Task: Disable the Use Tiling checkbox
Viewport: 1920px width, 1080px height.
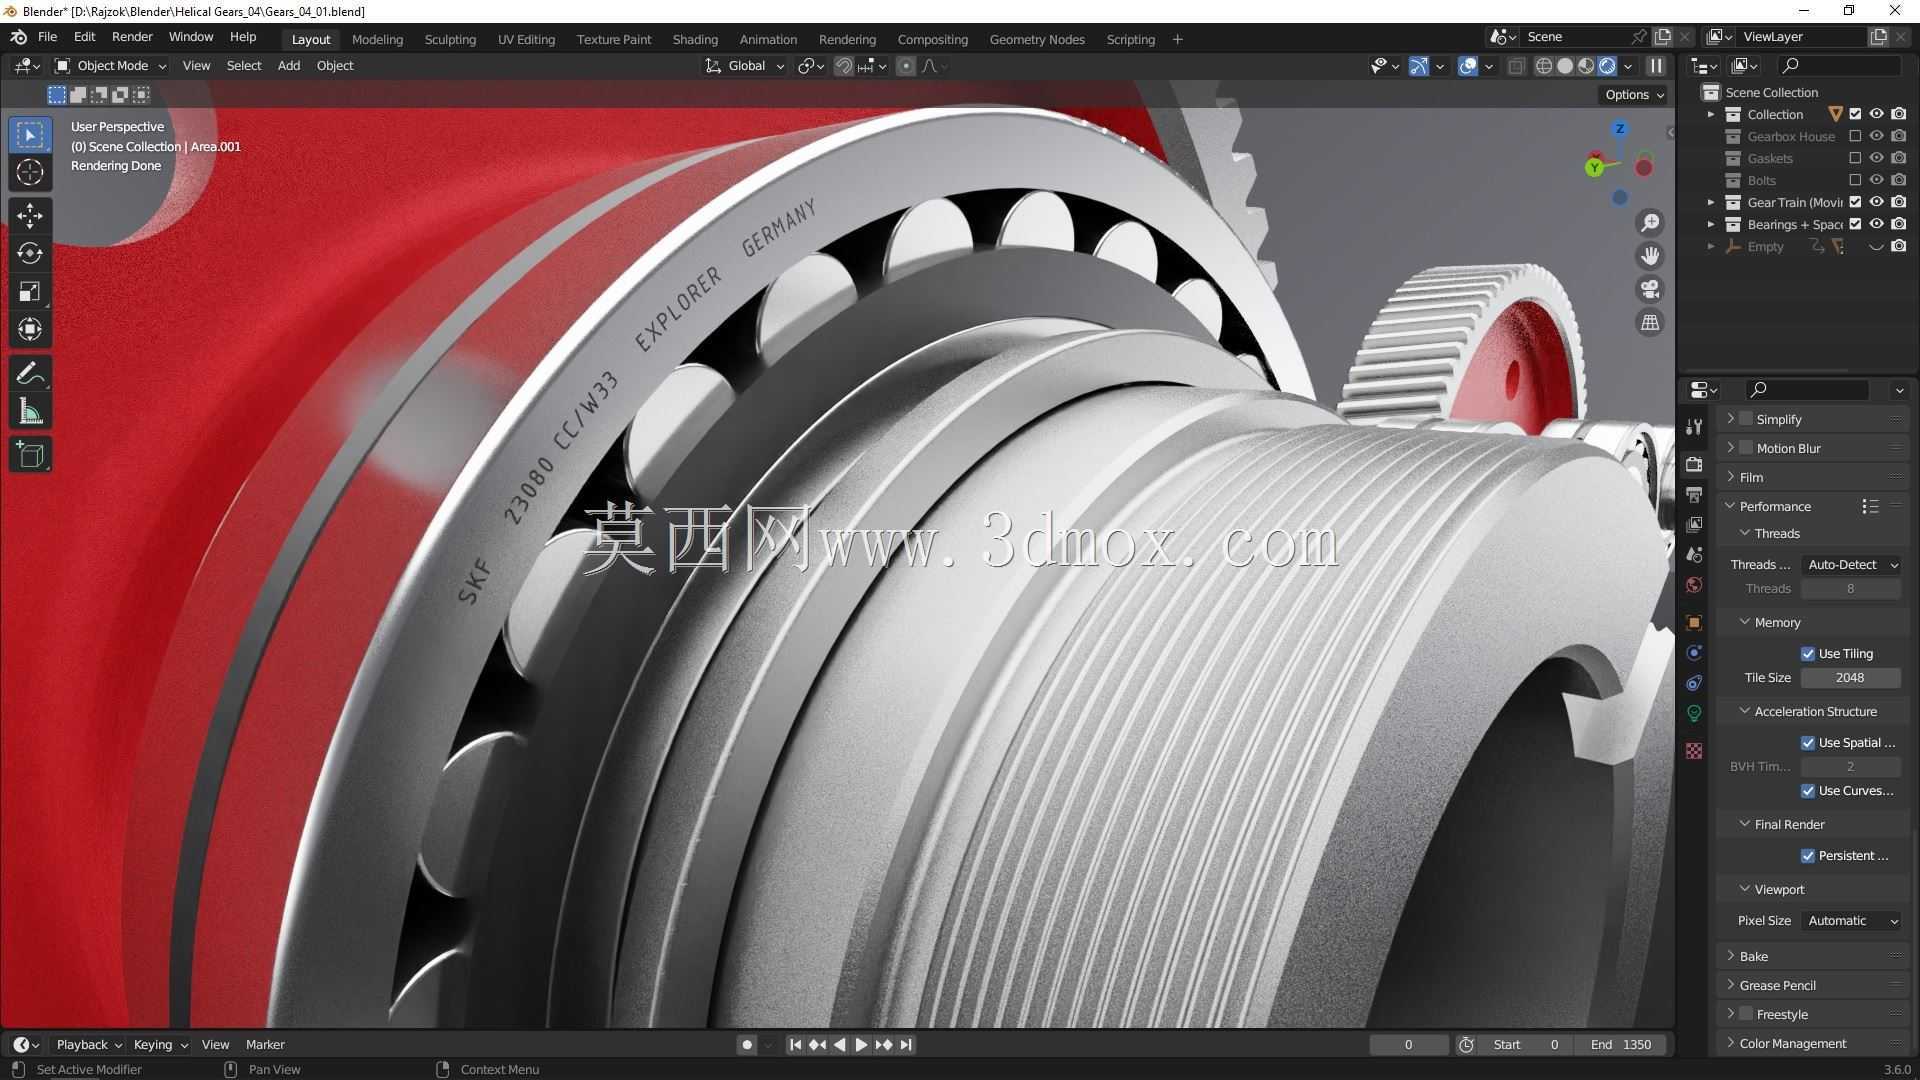Action: (x=1808, y=654)
